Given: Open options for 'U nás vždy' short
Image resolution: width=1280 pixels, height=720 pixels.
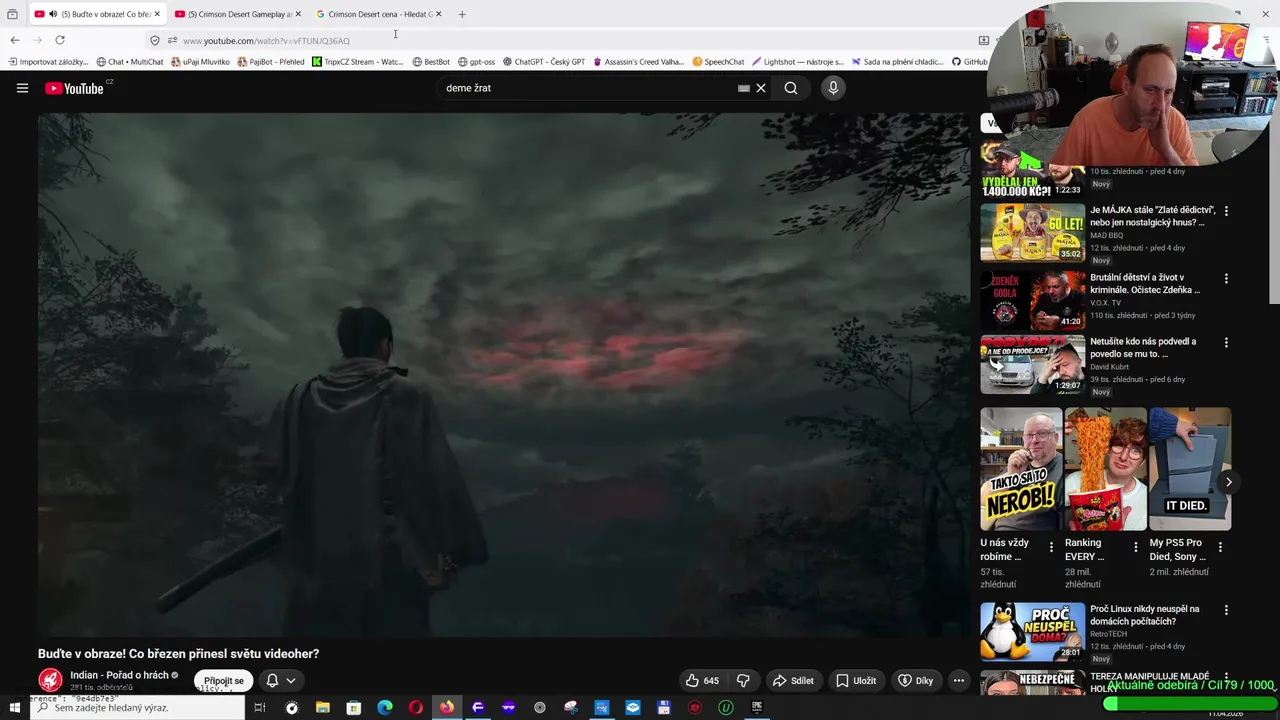Looking at the screenshot, I should click(x=1051, y=547).
